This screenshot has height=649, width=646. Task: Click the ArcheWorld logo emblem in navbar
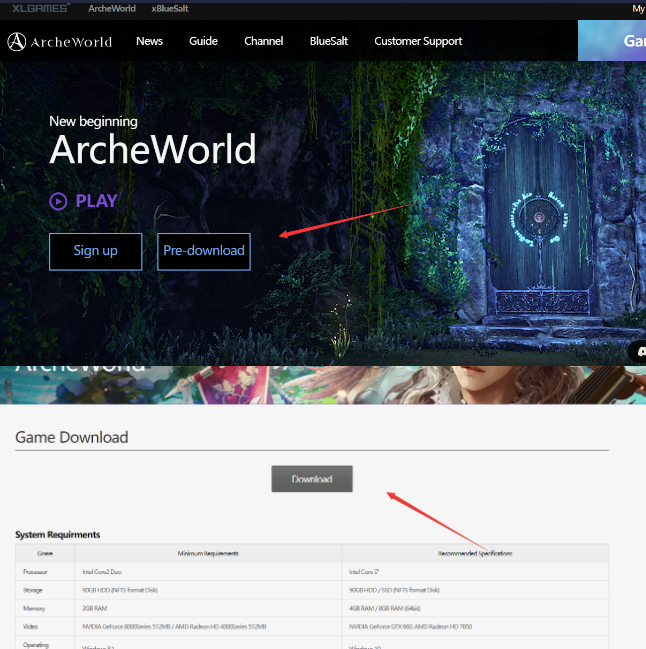pyautogui.click(x=17, y=41)
